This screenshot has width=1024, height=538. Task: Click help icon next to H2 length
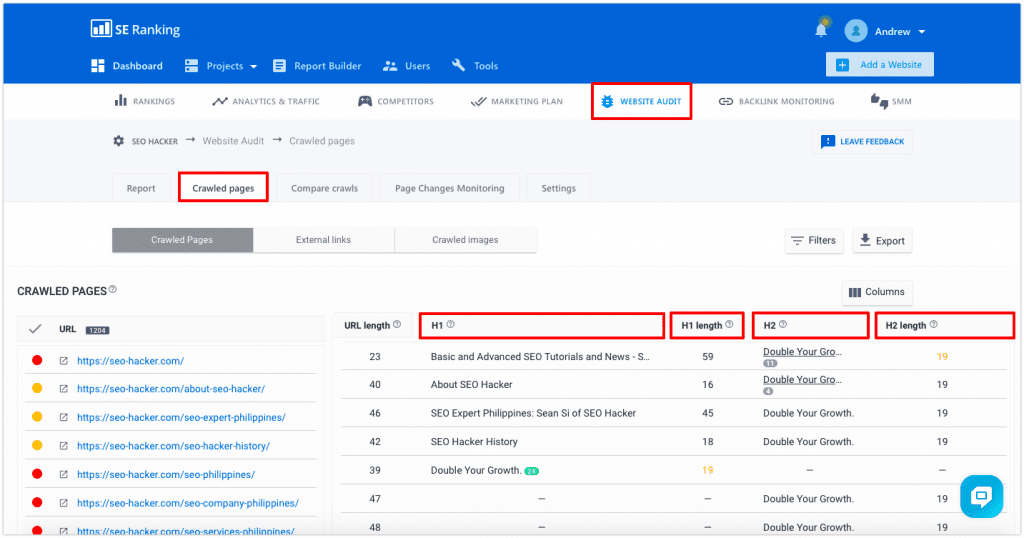[x=934, y=324]
